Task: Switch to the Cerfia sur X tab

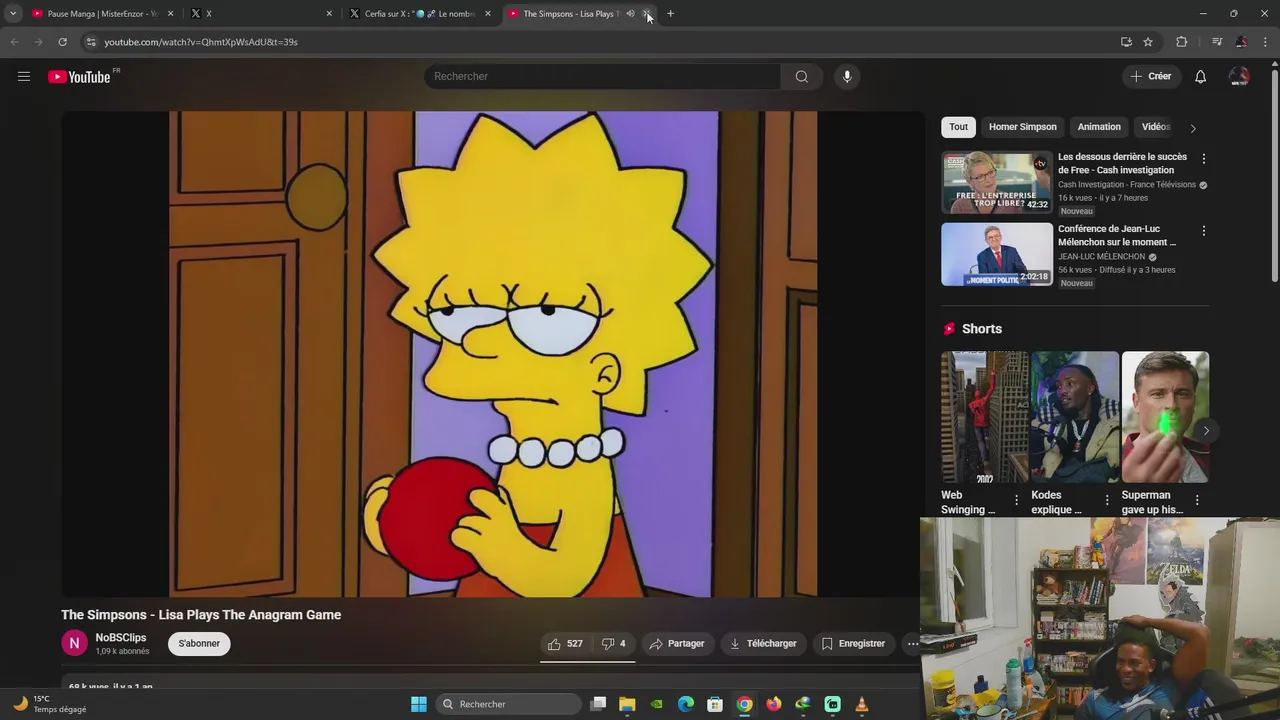Action: 420,14
